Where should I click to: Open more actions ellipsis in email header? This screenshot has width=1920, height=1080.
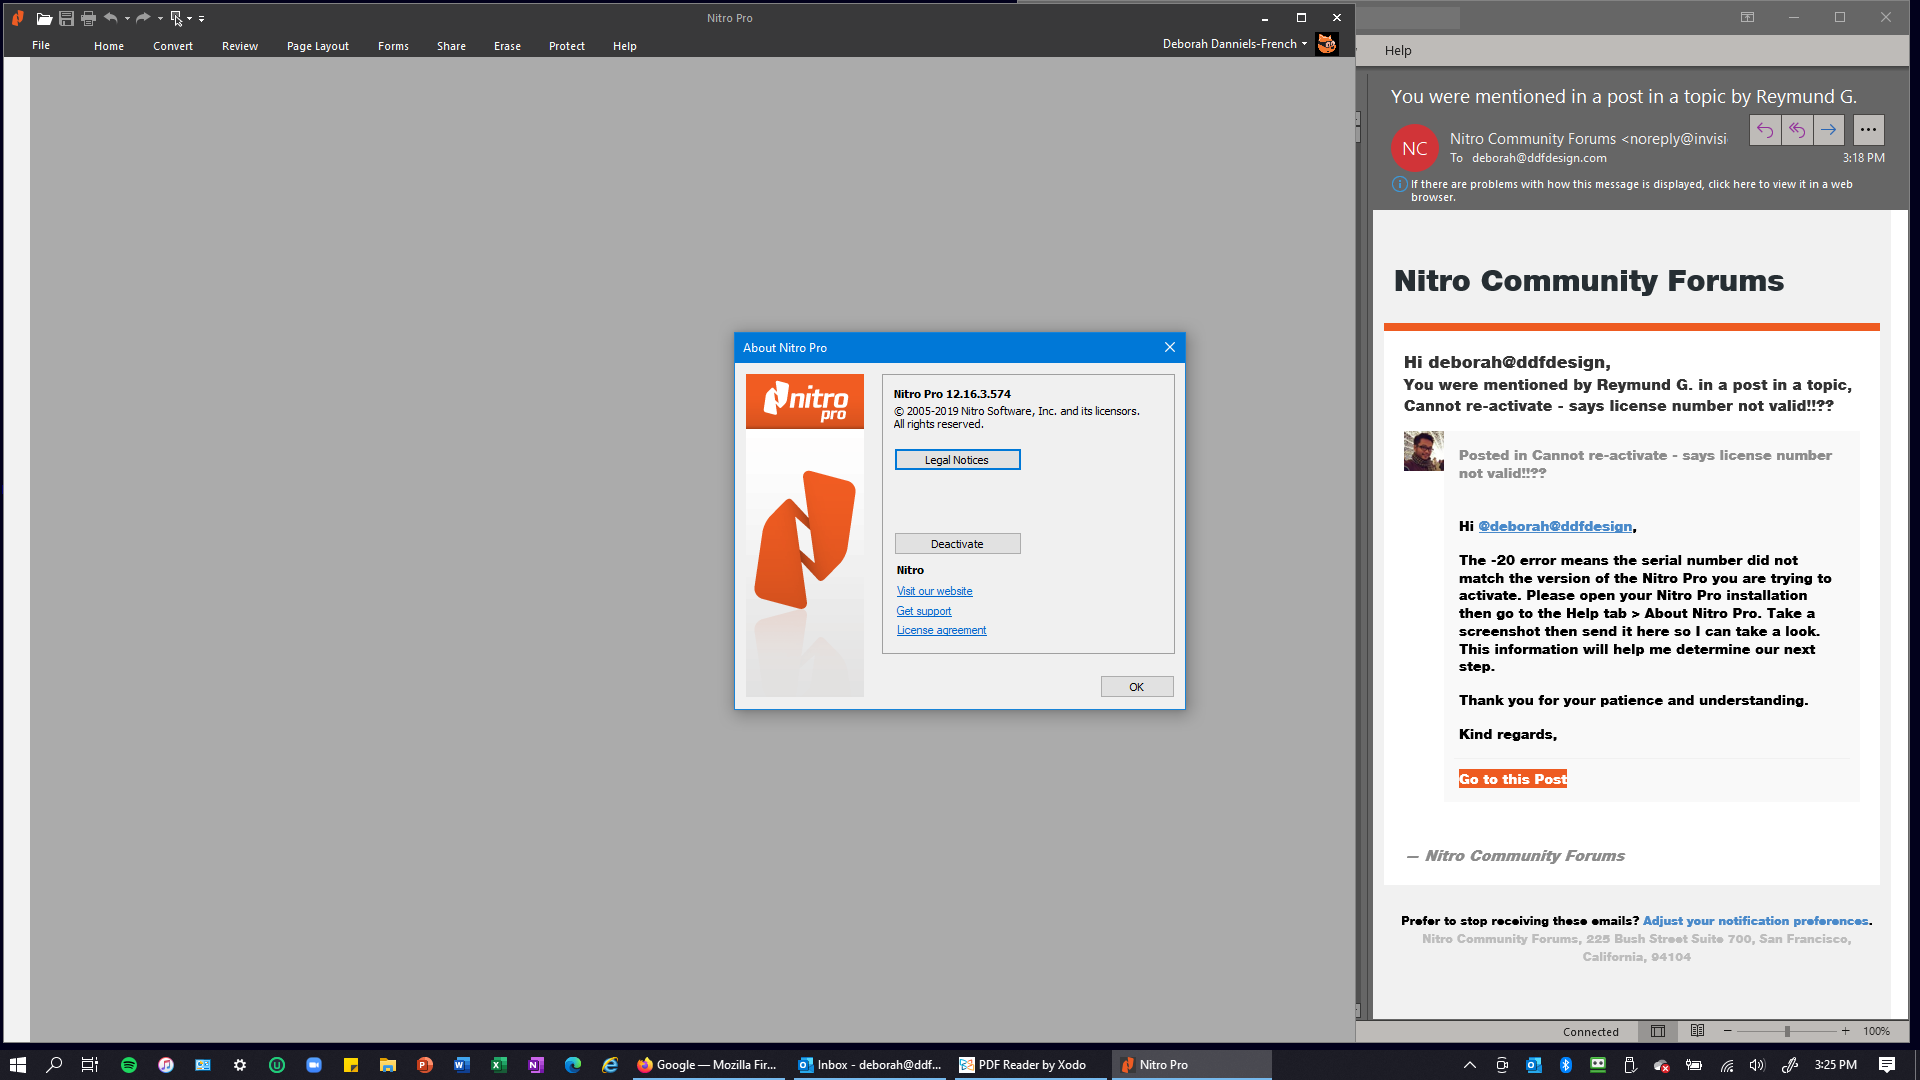1868,130
